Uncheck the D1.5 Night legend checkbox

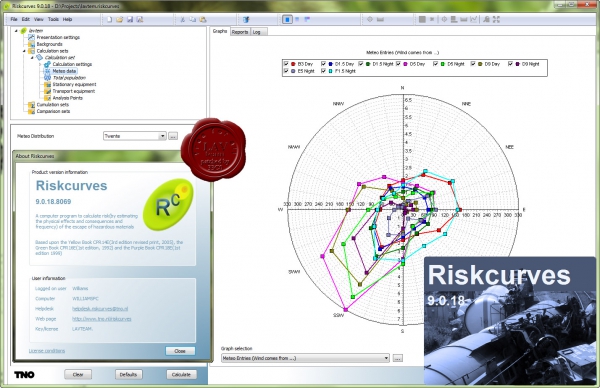361,64
